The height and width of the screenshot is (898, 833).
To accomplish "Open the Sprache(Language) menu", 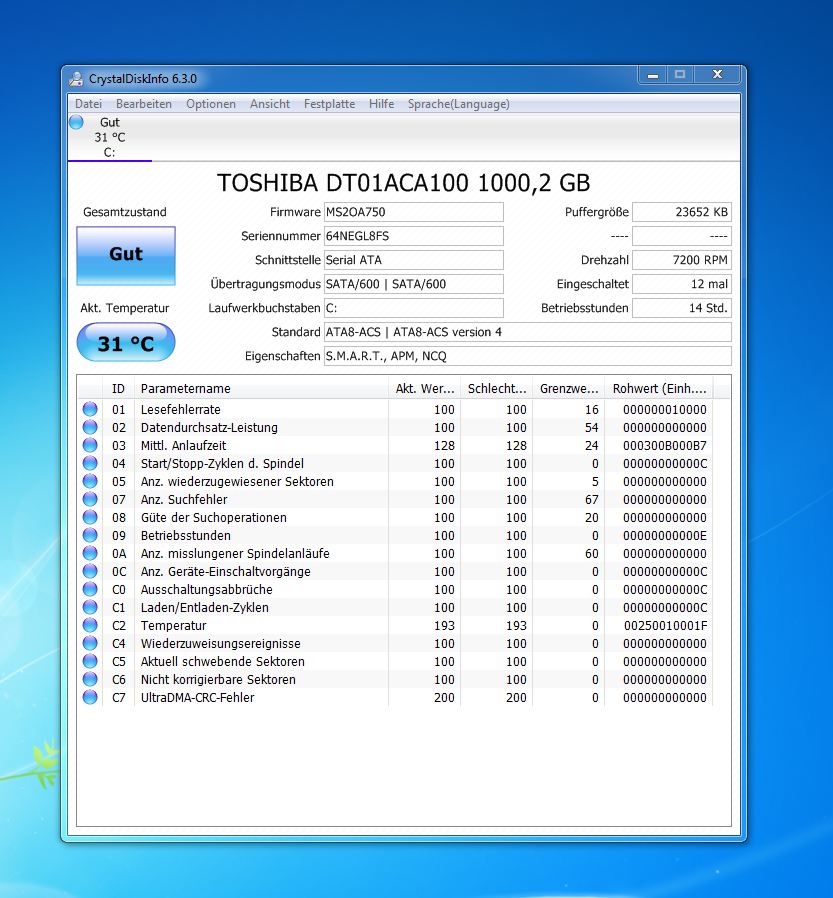I will (x=459, y=104).
